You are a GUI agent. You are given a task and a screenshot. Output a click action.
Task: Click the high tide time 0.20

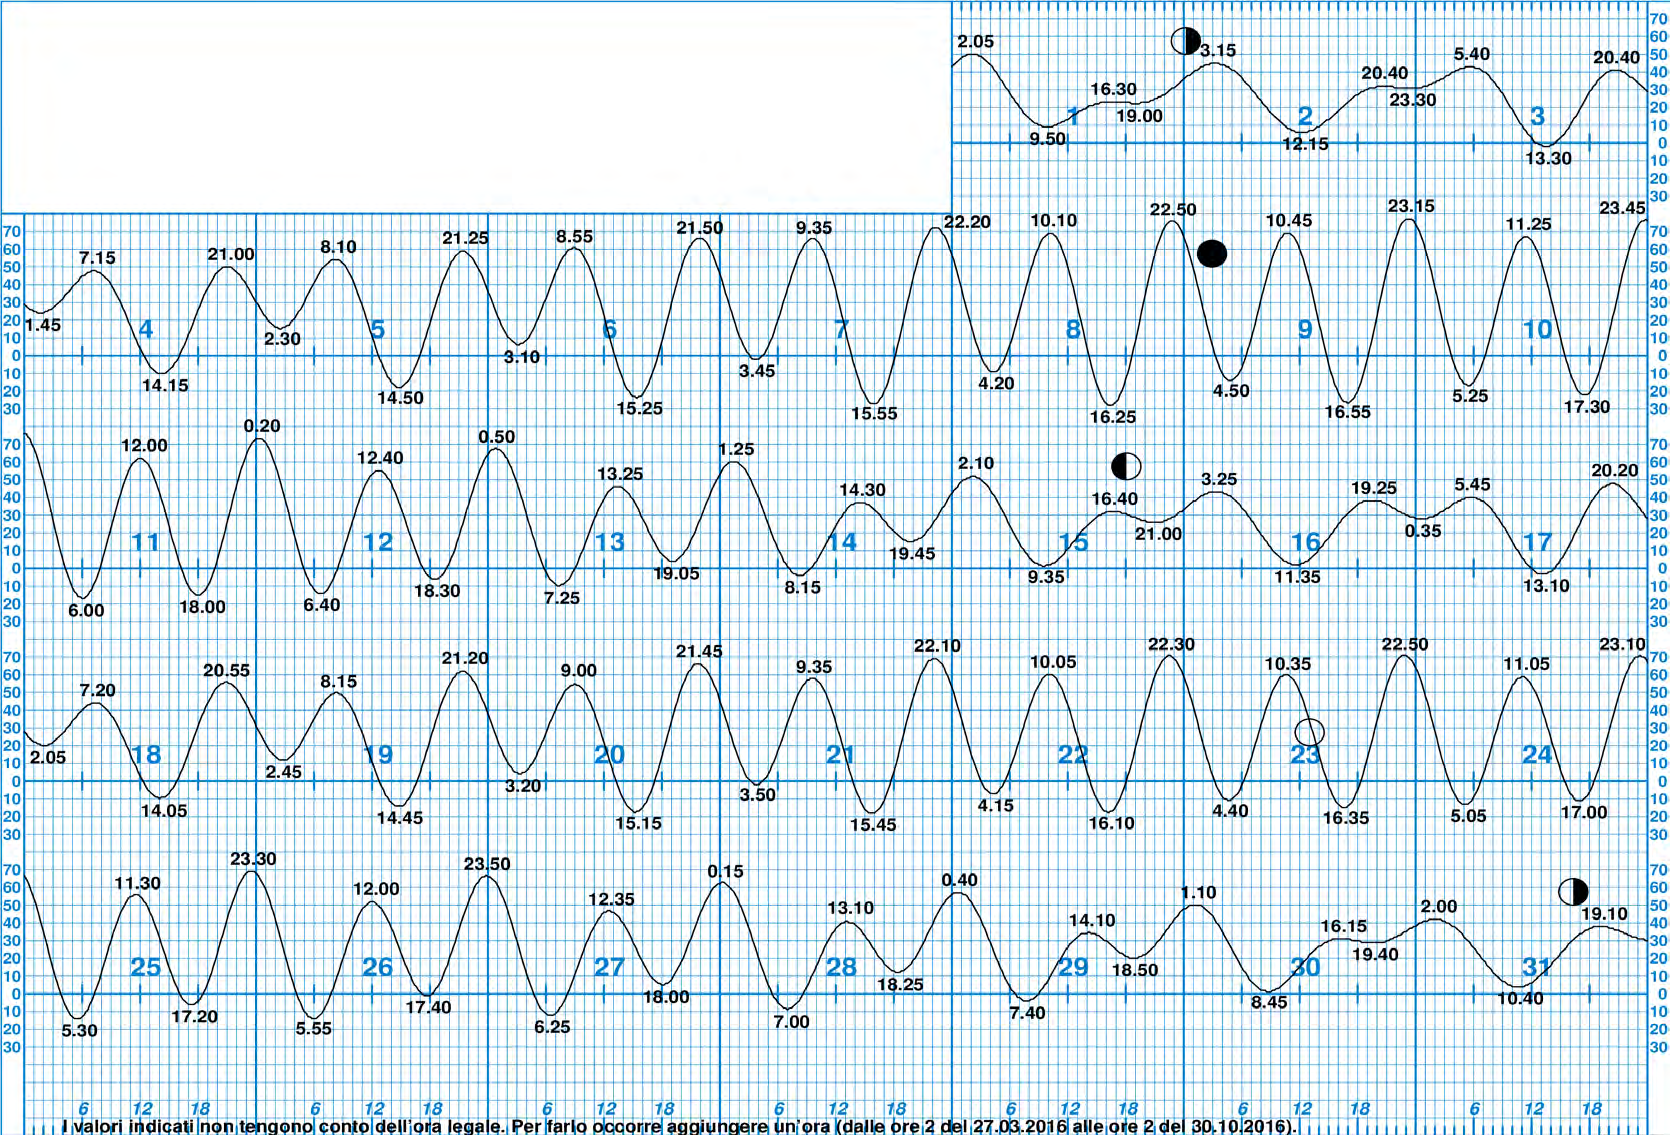coord(262,426)
